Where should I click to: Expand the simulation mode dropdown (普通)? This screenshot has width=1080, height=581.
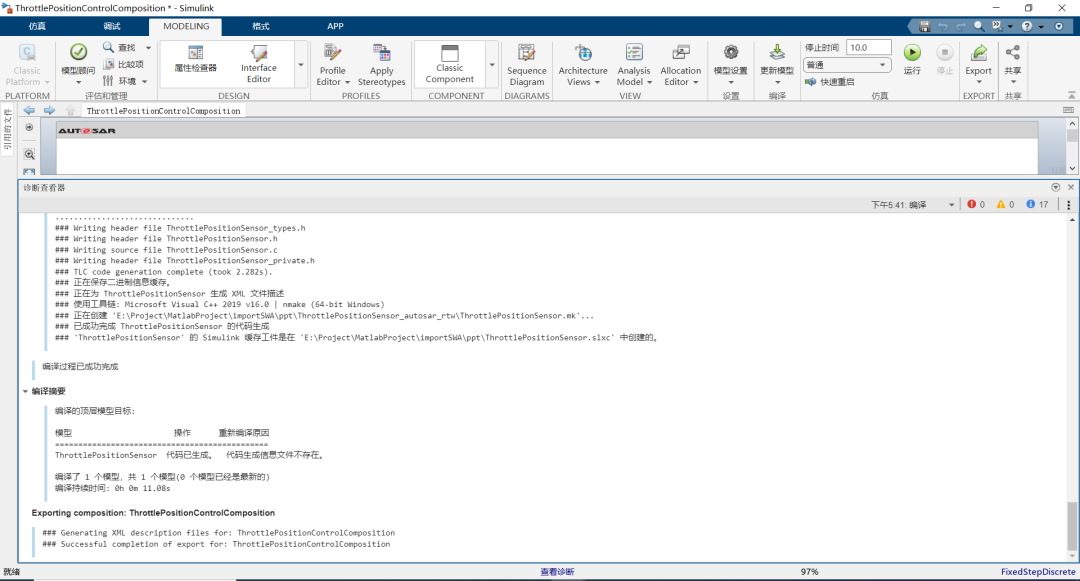pyautogui.click(x=847, y=65)
